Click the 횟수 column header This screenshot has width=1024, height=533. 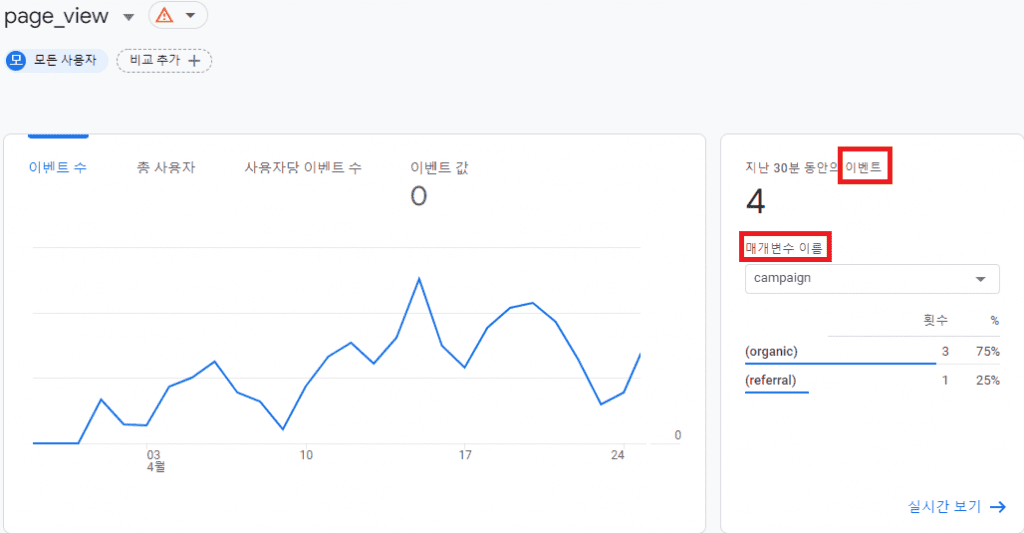(935, 320)
